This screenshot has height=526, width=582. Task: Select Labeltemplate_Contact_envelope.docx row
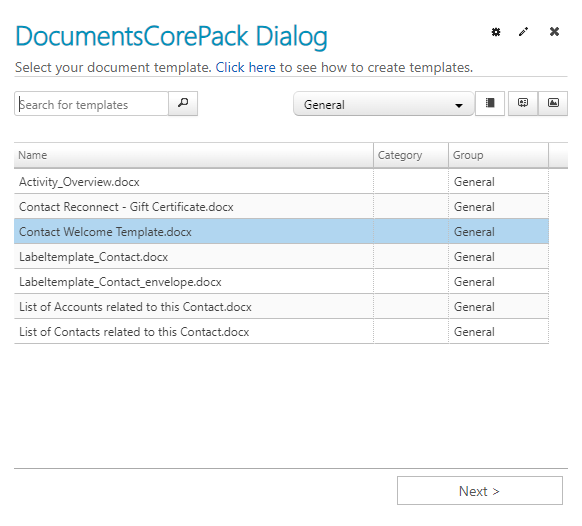tap(281, 282)
